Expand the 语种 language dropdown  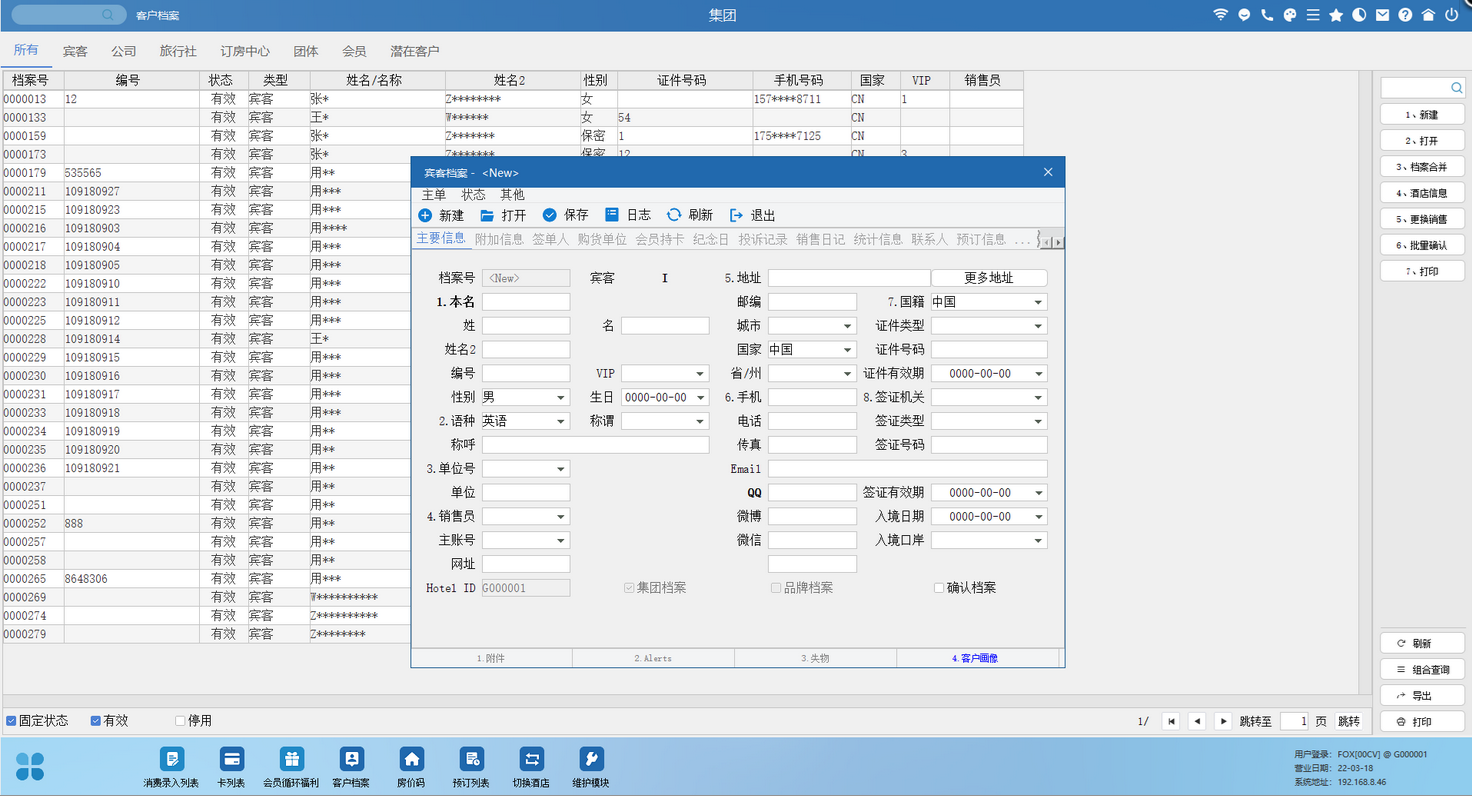[x=561, y=422]
